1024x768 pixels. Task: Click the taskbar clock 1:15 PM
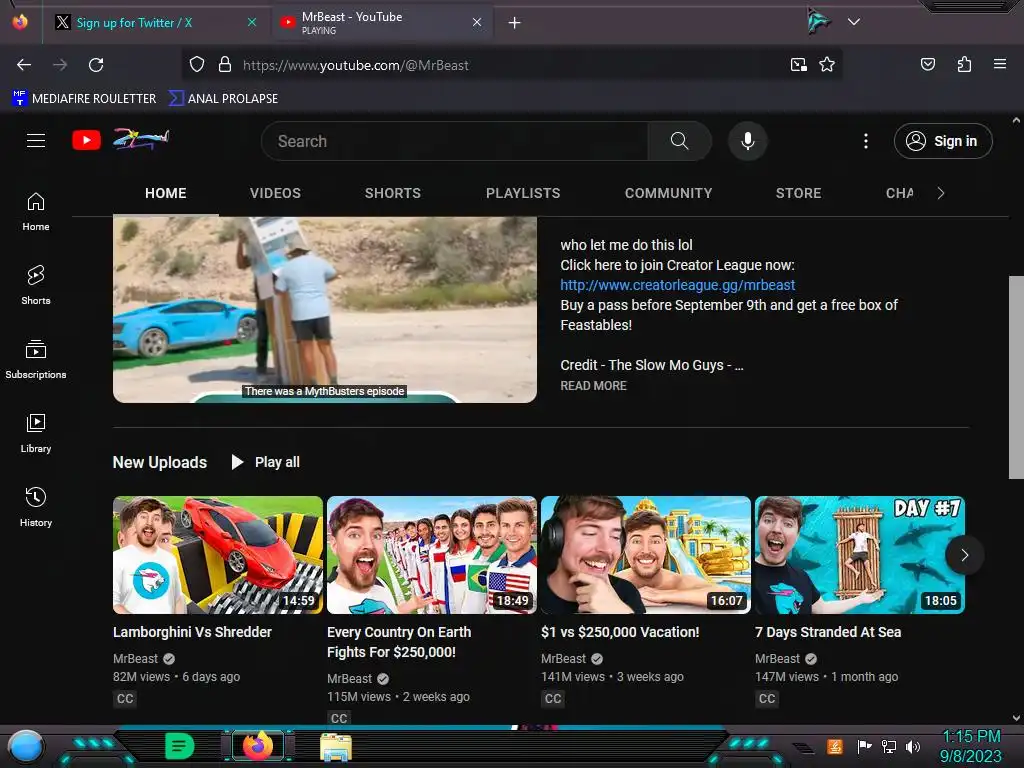[x=971, y=737]
